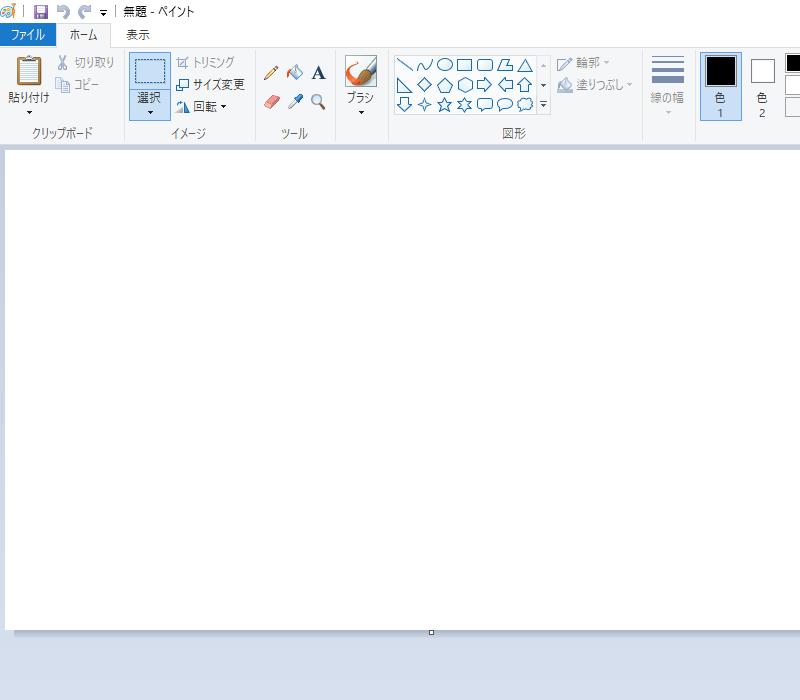This screenshot has height=700, width=800.
Task: Choose the Cloud callout shape
Action: click(x=525, y=105)
